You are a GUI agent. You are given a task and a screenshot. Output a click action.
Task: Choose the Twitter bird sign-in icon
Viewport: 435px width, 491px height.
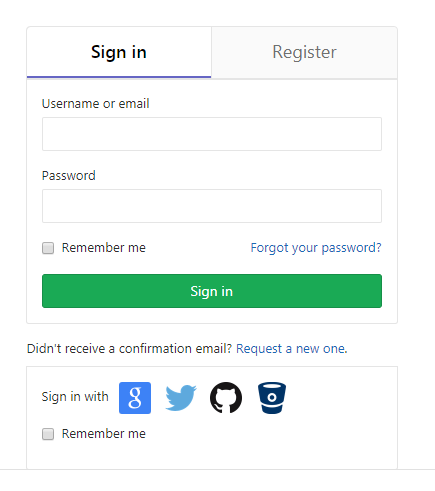click(181, 398)
